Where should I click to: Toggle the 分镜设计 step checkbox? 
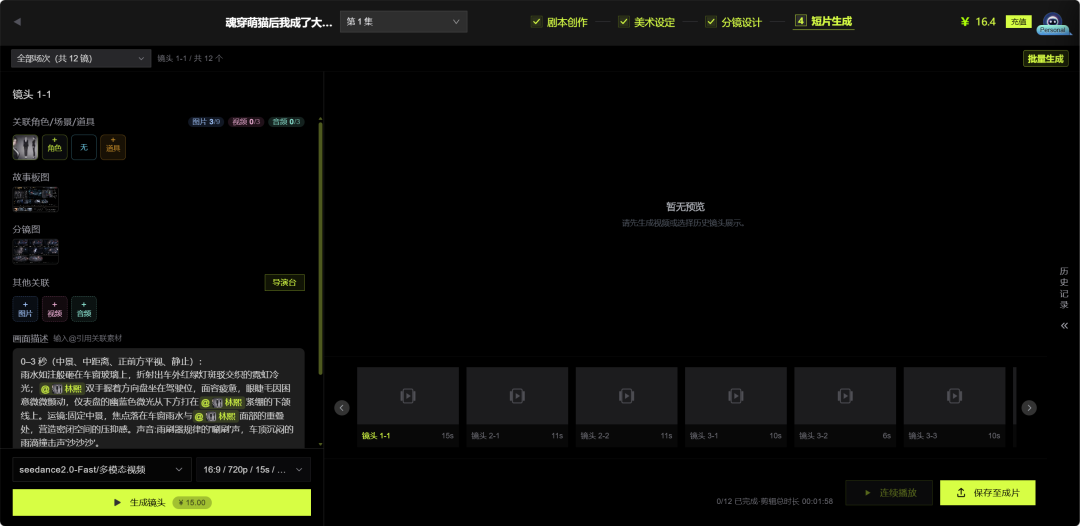pyautogui.click(x=711, y=21)
